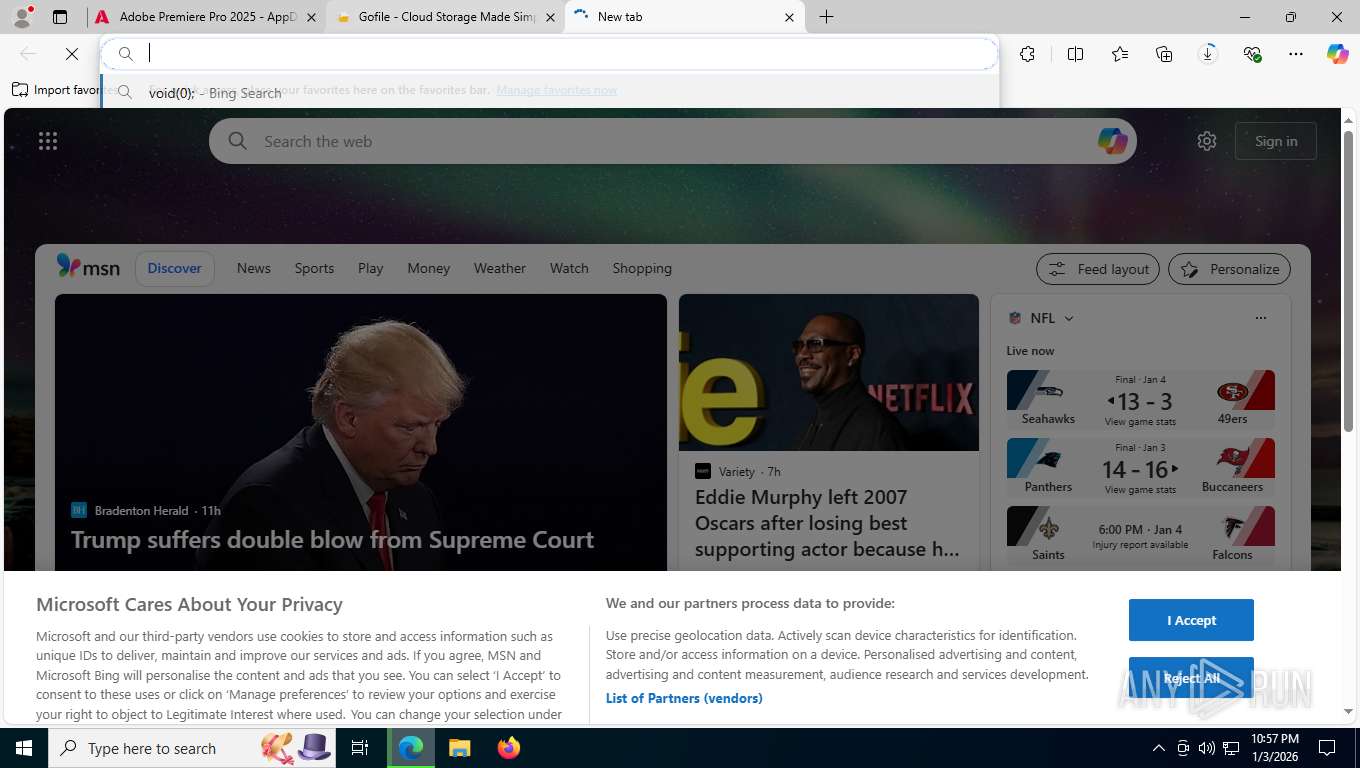Image resolution: width=1360 pixels, height=768 pixels.
Task: Click the volume speaker tray icon
Action: pos(1206,748)
